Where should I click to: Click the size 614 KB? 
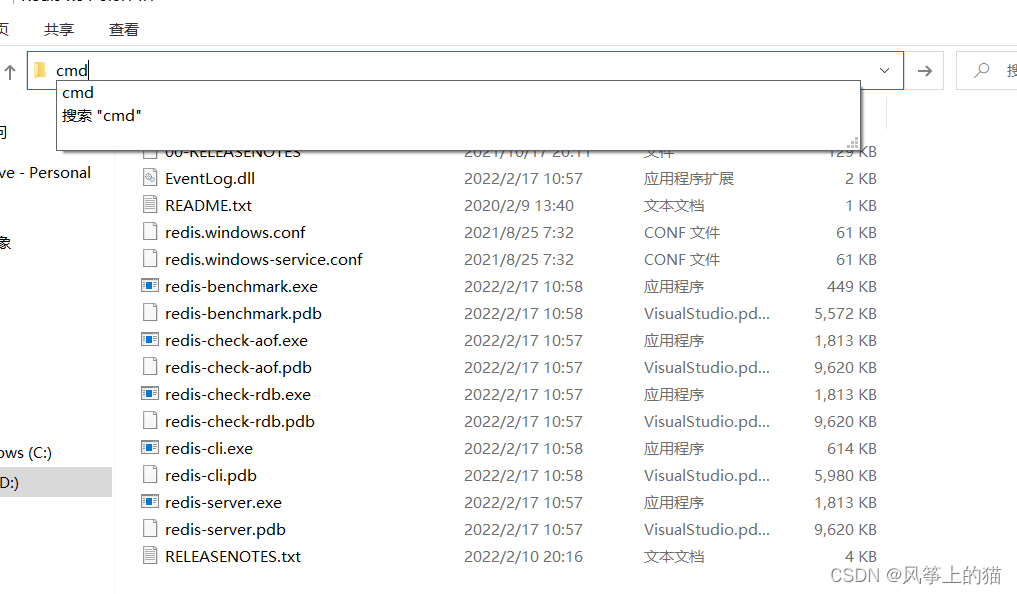(852, 449)
